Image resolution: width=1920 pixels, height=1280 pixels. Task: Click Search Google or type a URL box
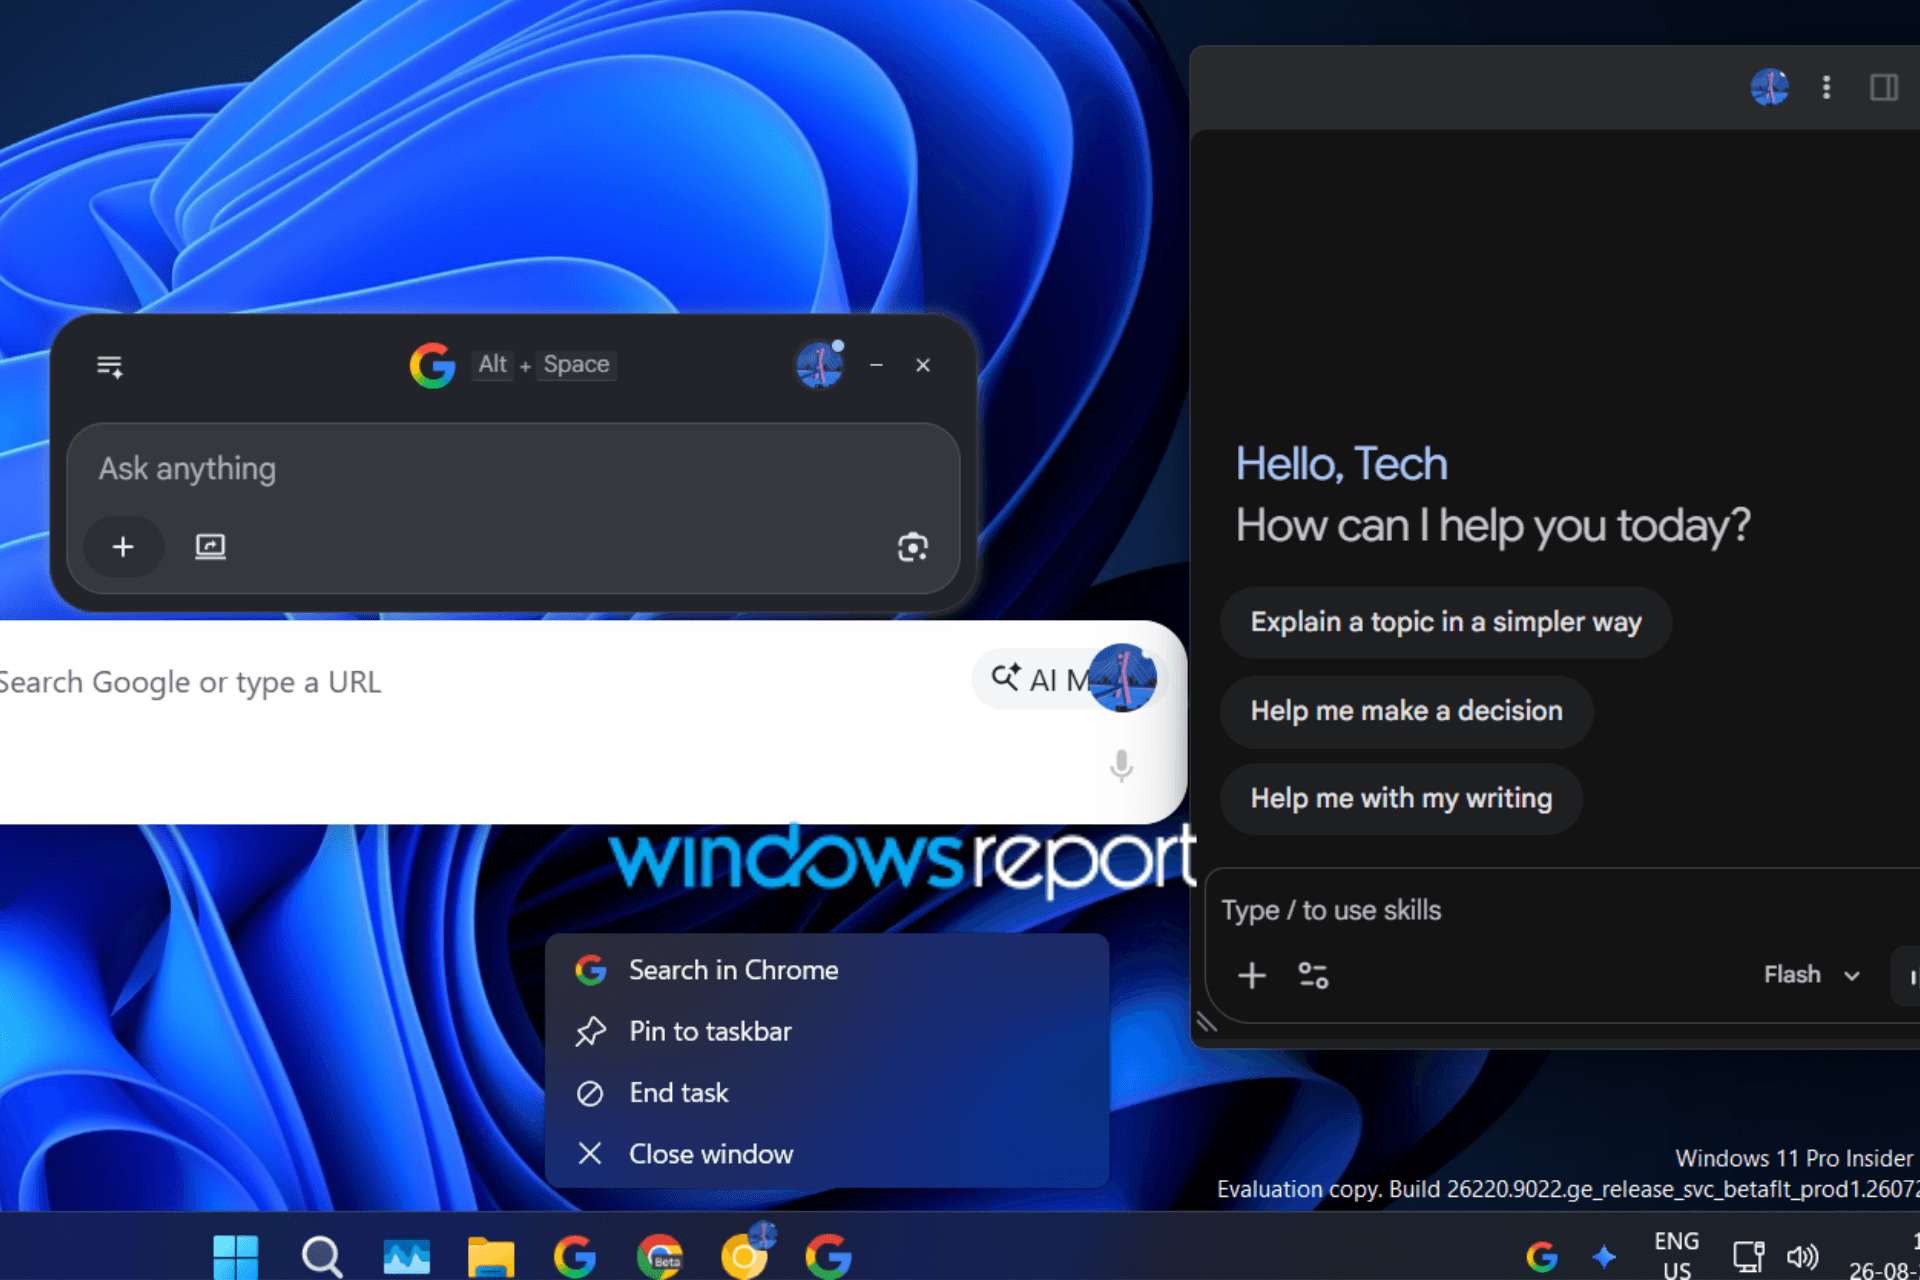click(x=480, y=682)
